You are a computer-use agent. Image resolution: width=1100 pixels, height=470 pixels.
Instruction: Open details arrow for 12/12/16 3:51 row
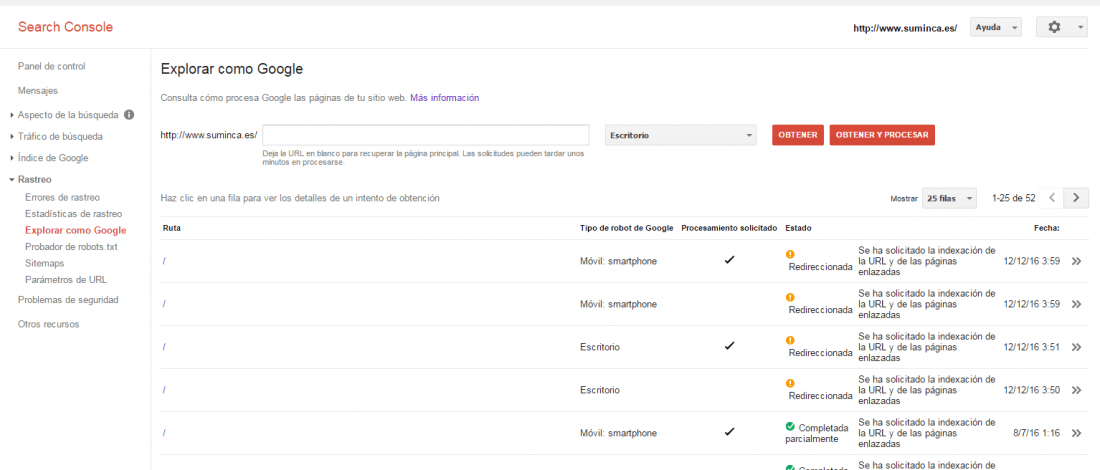pos(1077,347)
